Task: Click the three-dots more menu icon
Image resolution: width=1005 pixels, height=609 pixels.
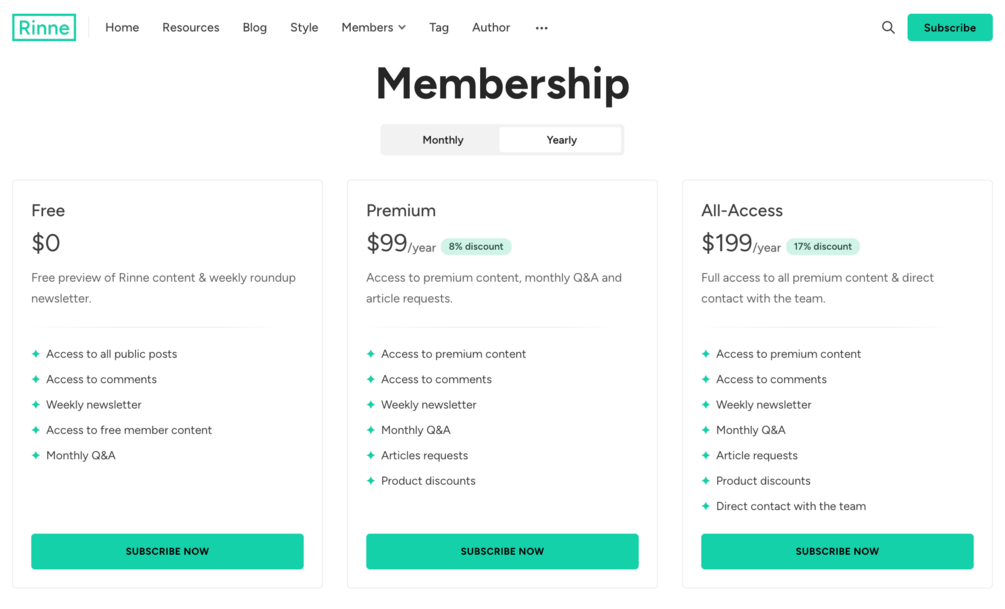Action: click(541, 28)
